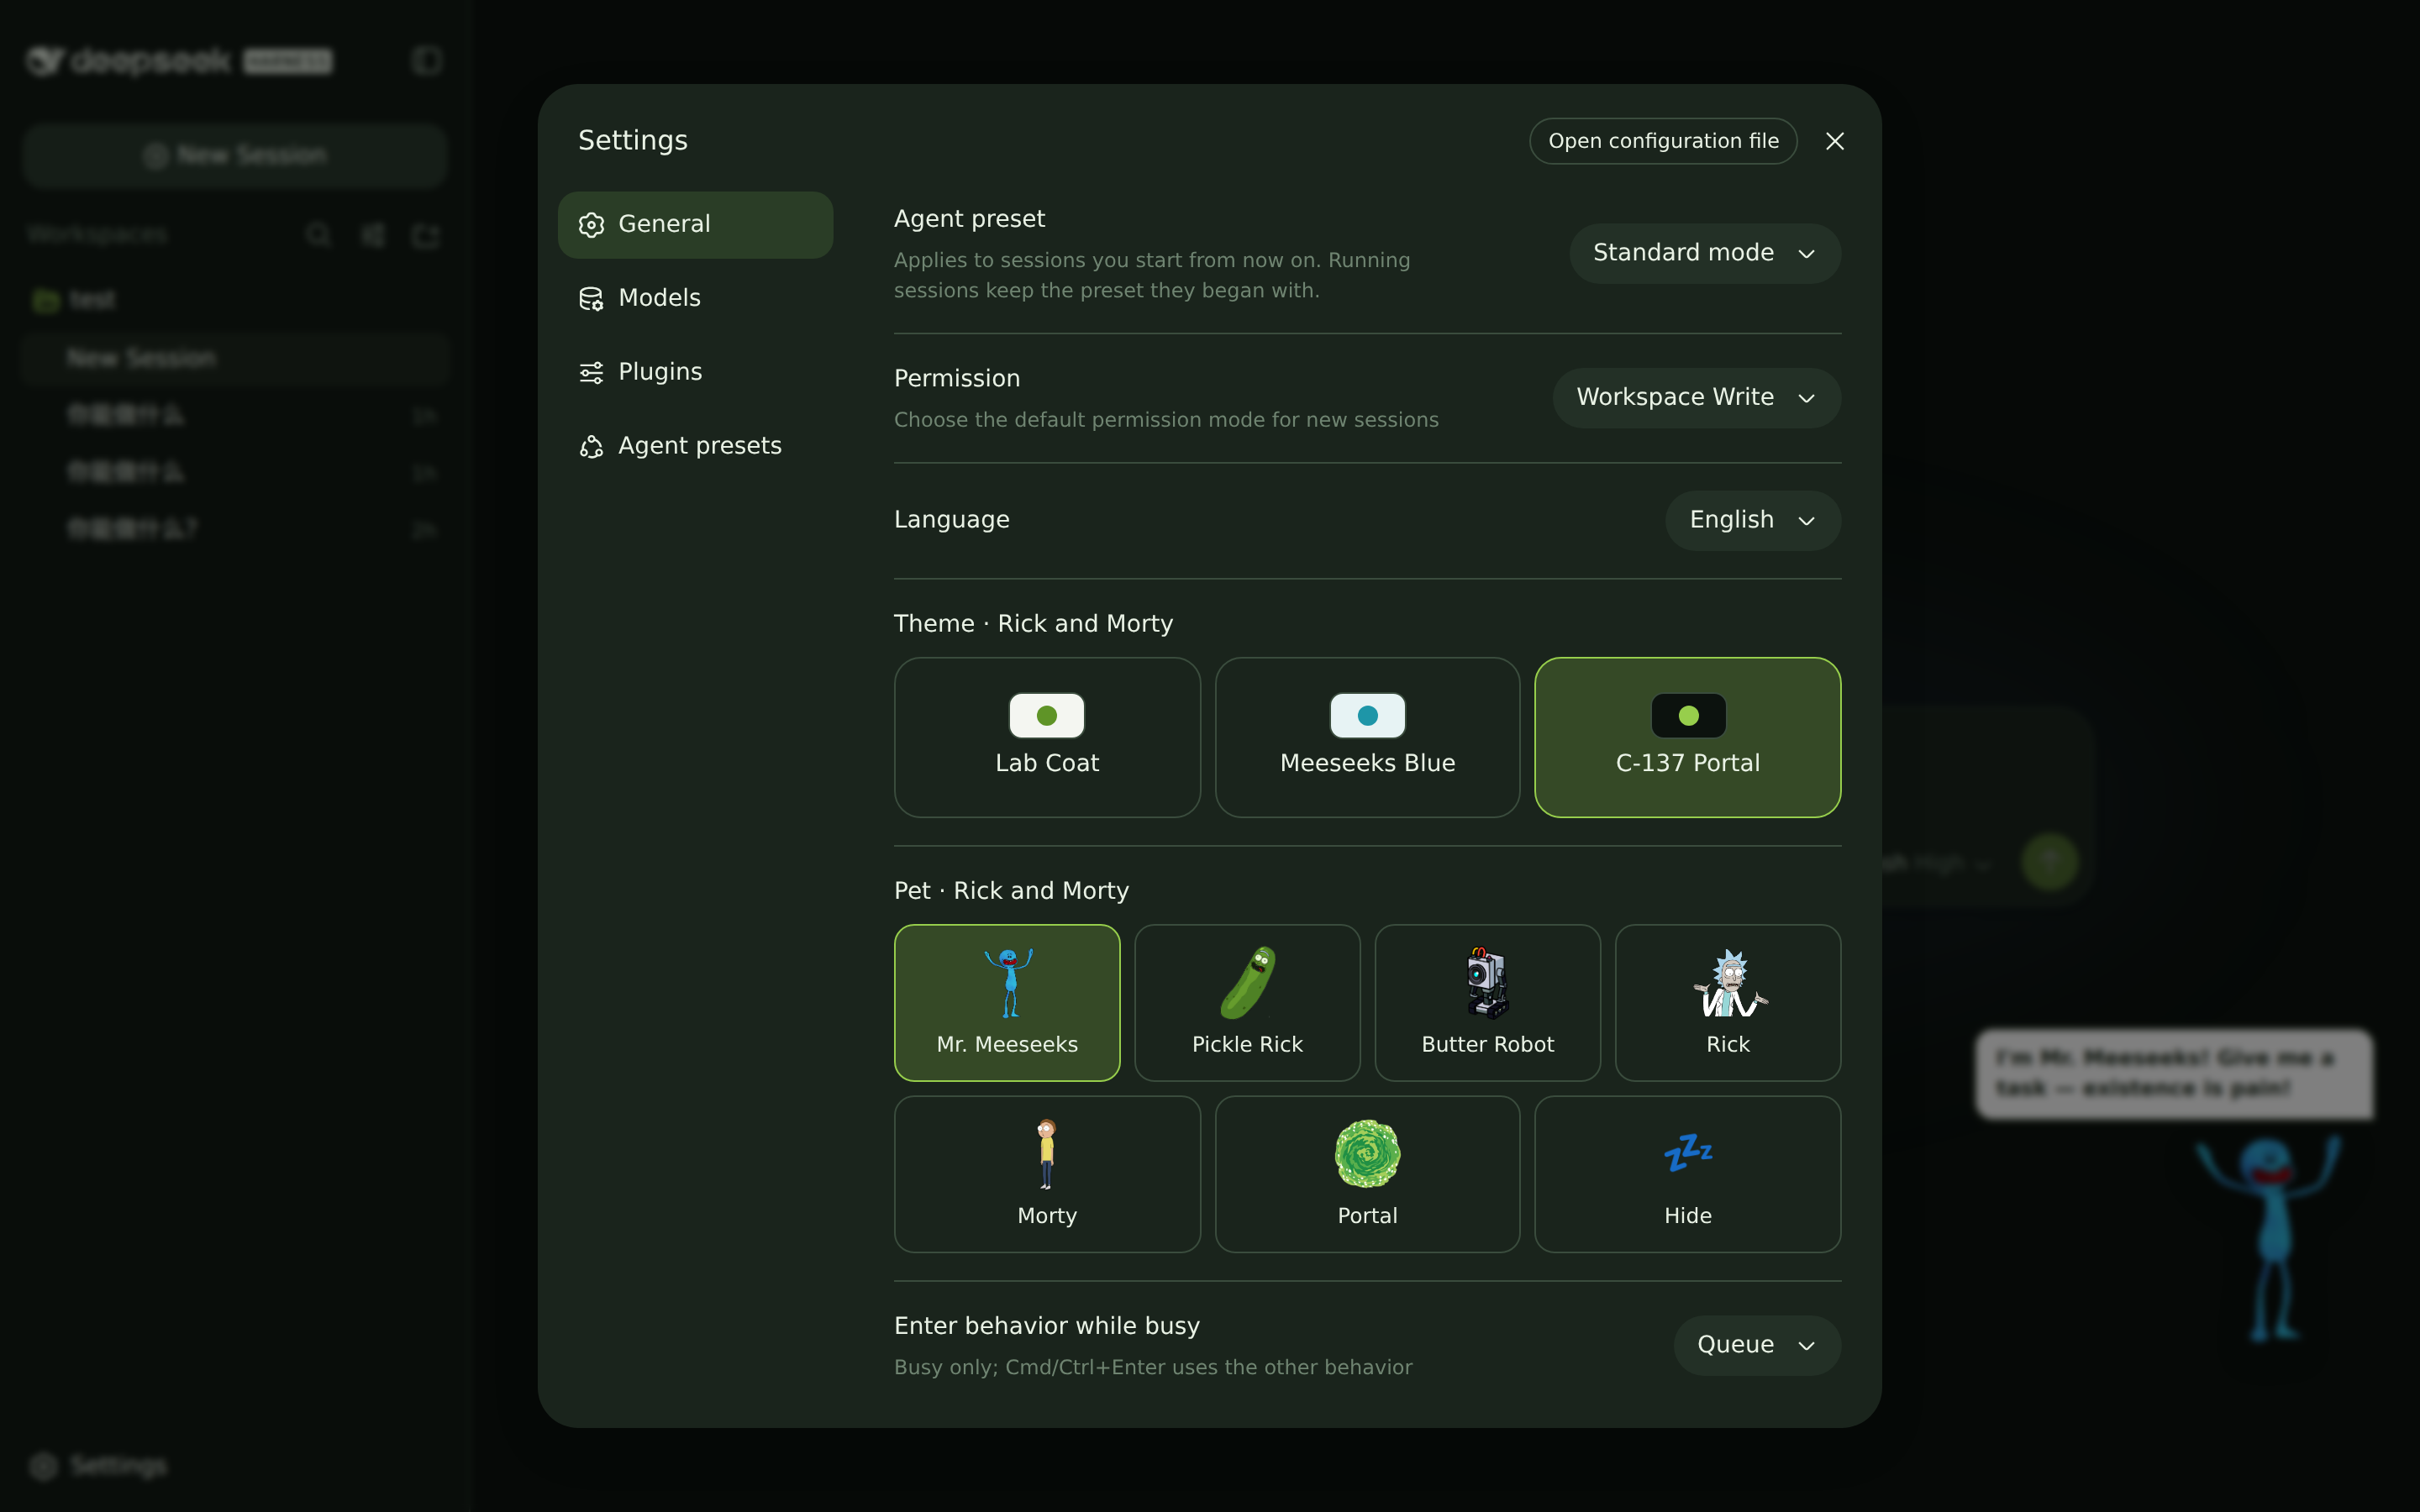Switch to the Models settings section

pos(695,298)
